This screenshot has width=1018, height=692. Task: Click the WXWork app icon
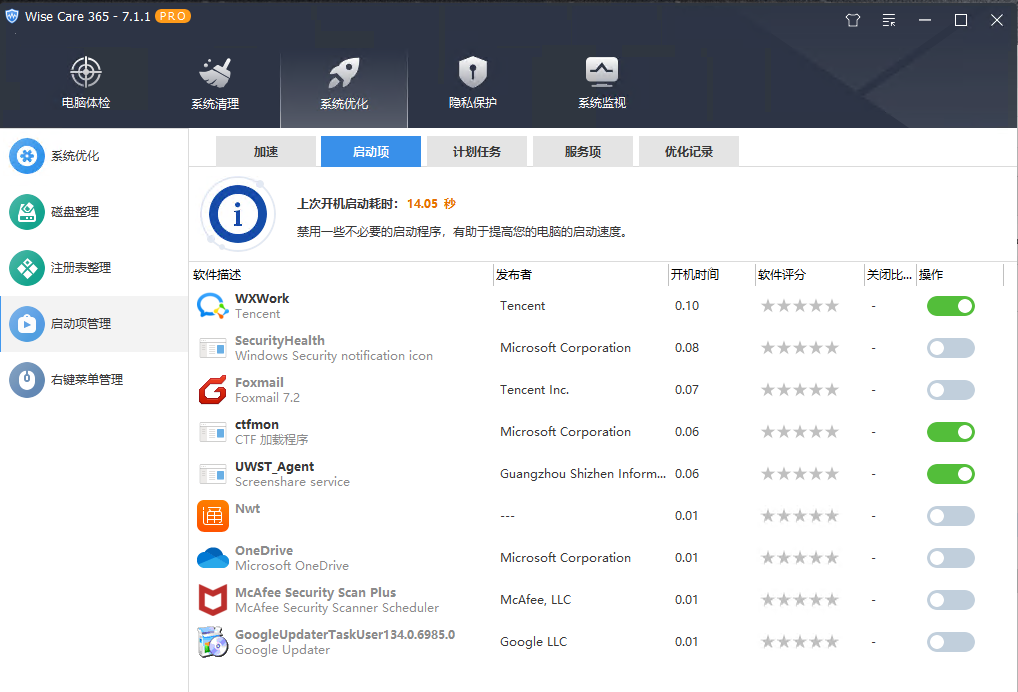213,306
